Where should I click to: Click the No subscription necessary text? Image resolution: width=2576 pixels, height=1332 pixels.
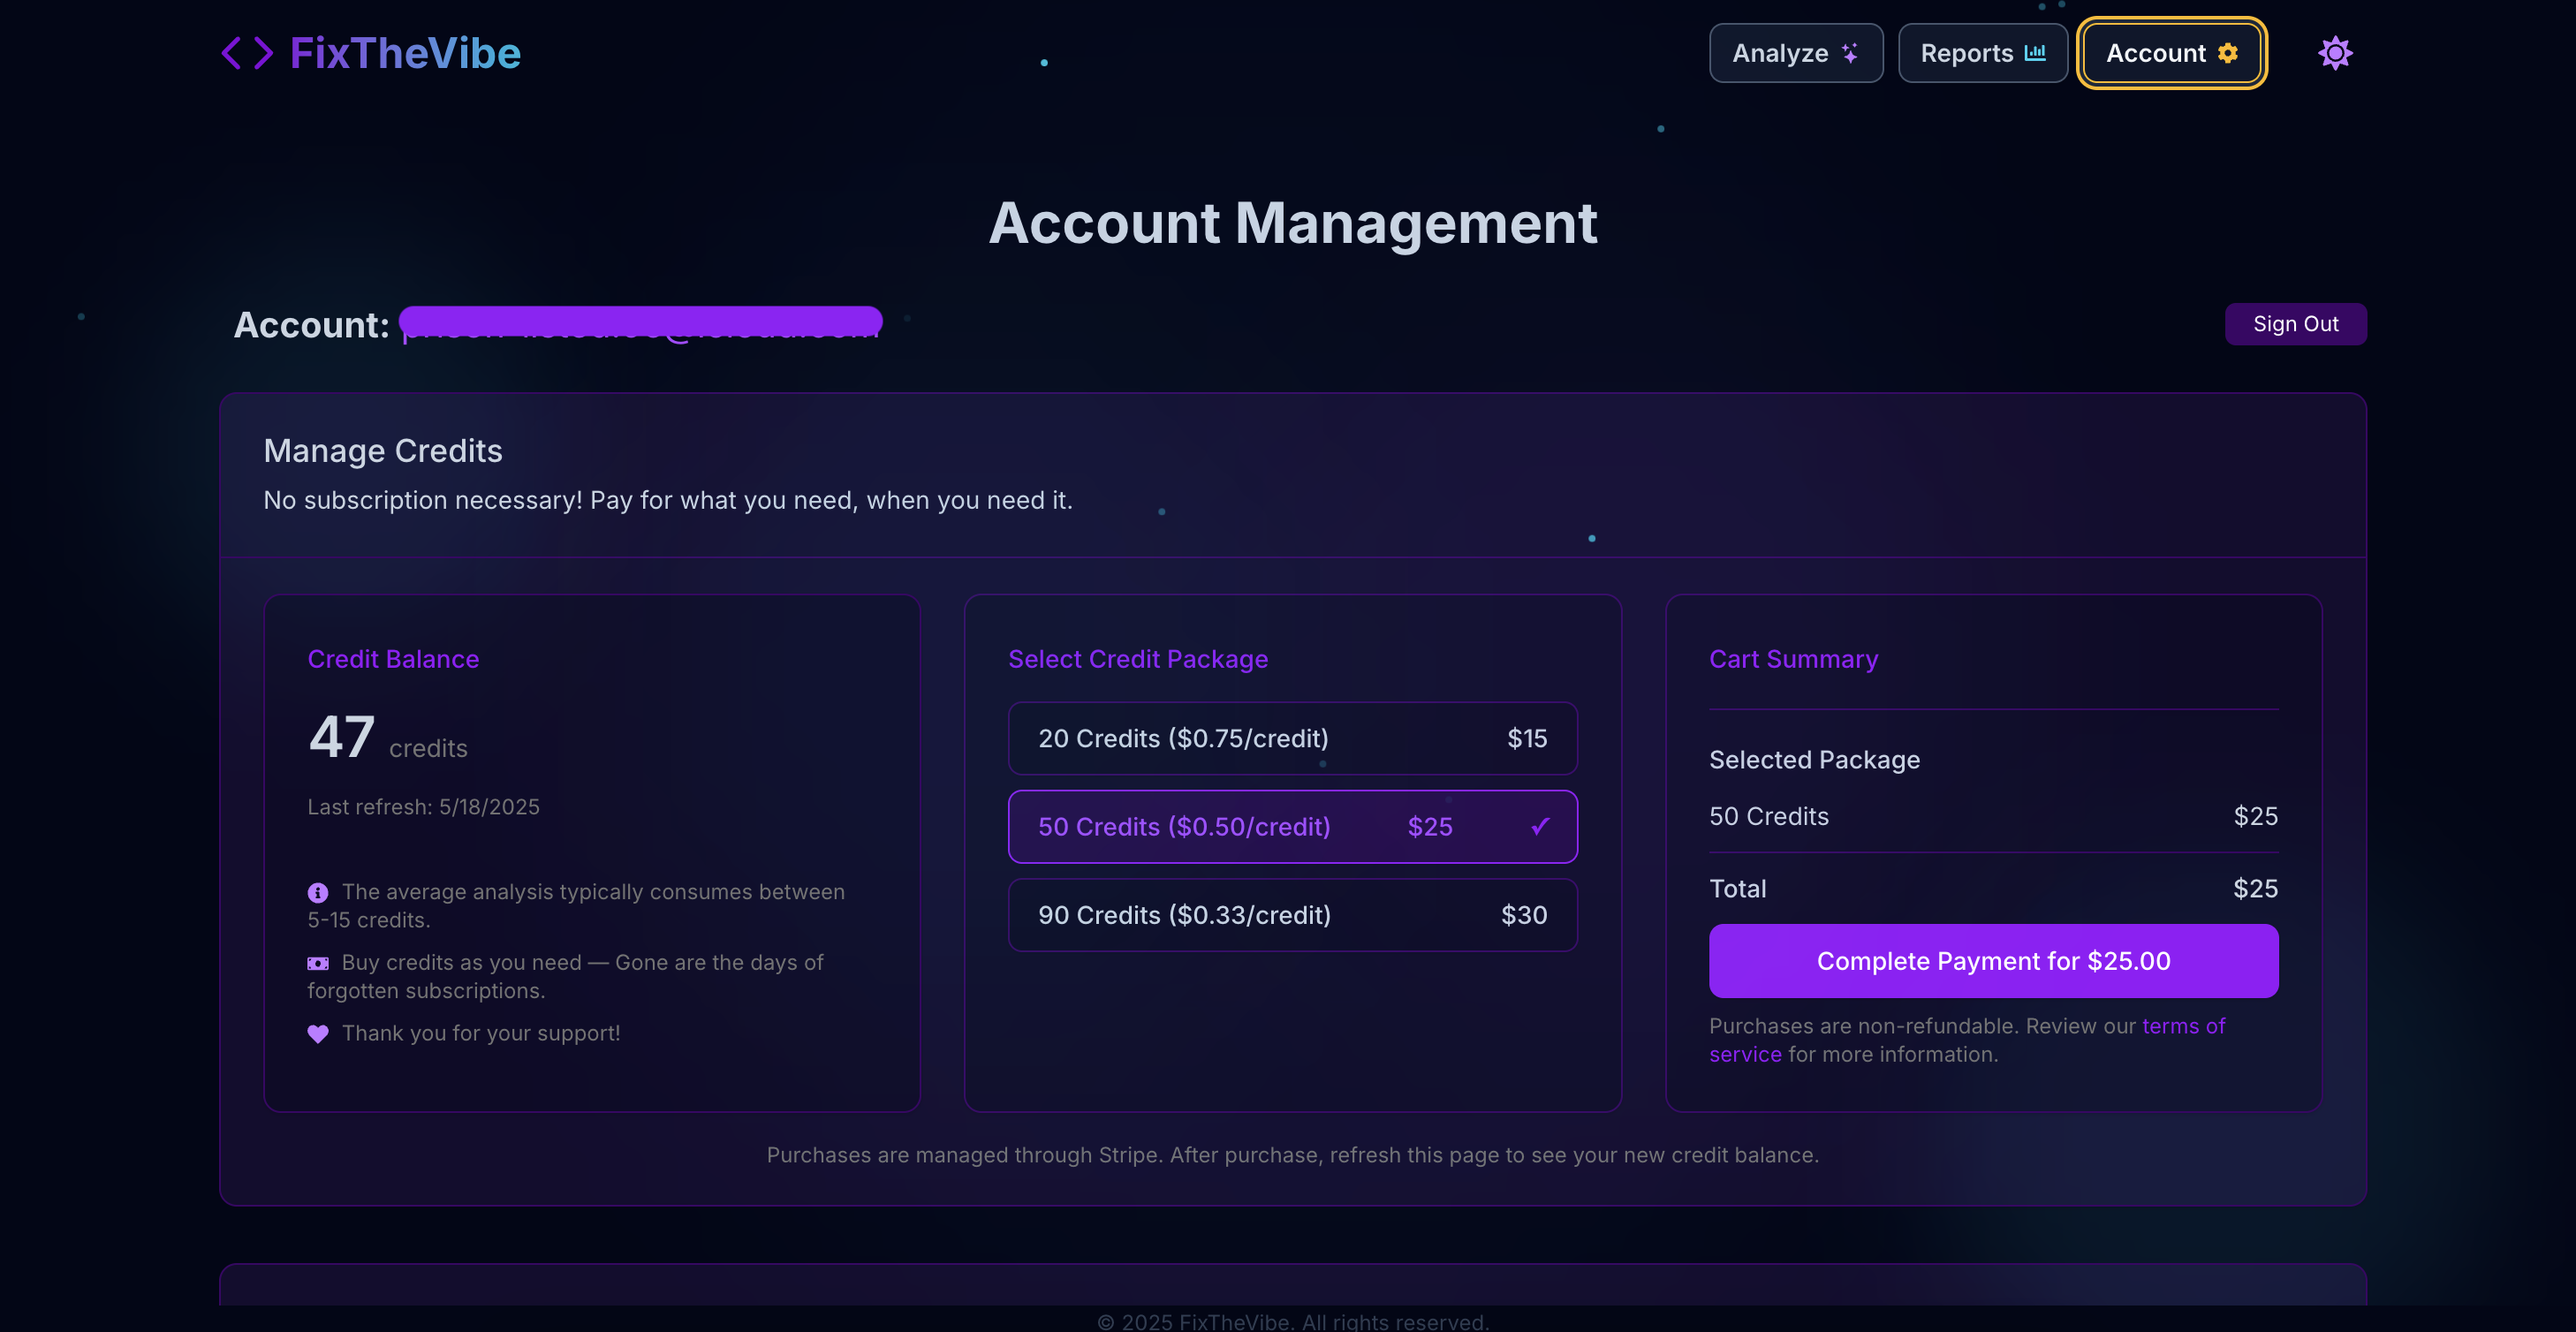pyautogui.click(x=668, y=500)
